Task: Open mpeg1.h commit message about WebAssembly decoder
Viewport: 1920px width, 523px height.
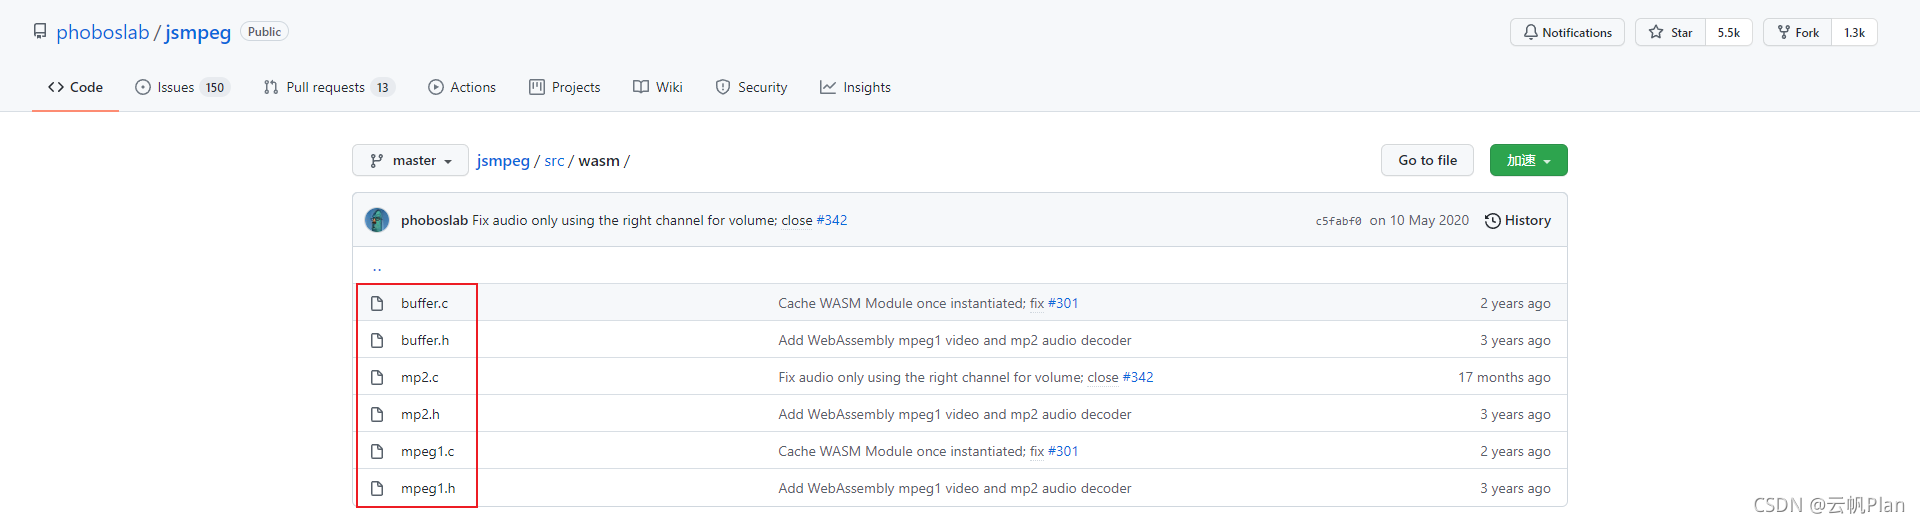Action: point(955,488)
